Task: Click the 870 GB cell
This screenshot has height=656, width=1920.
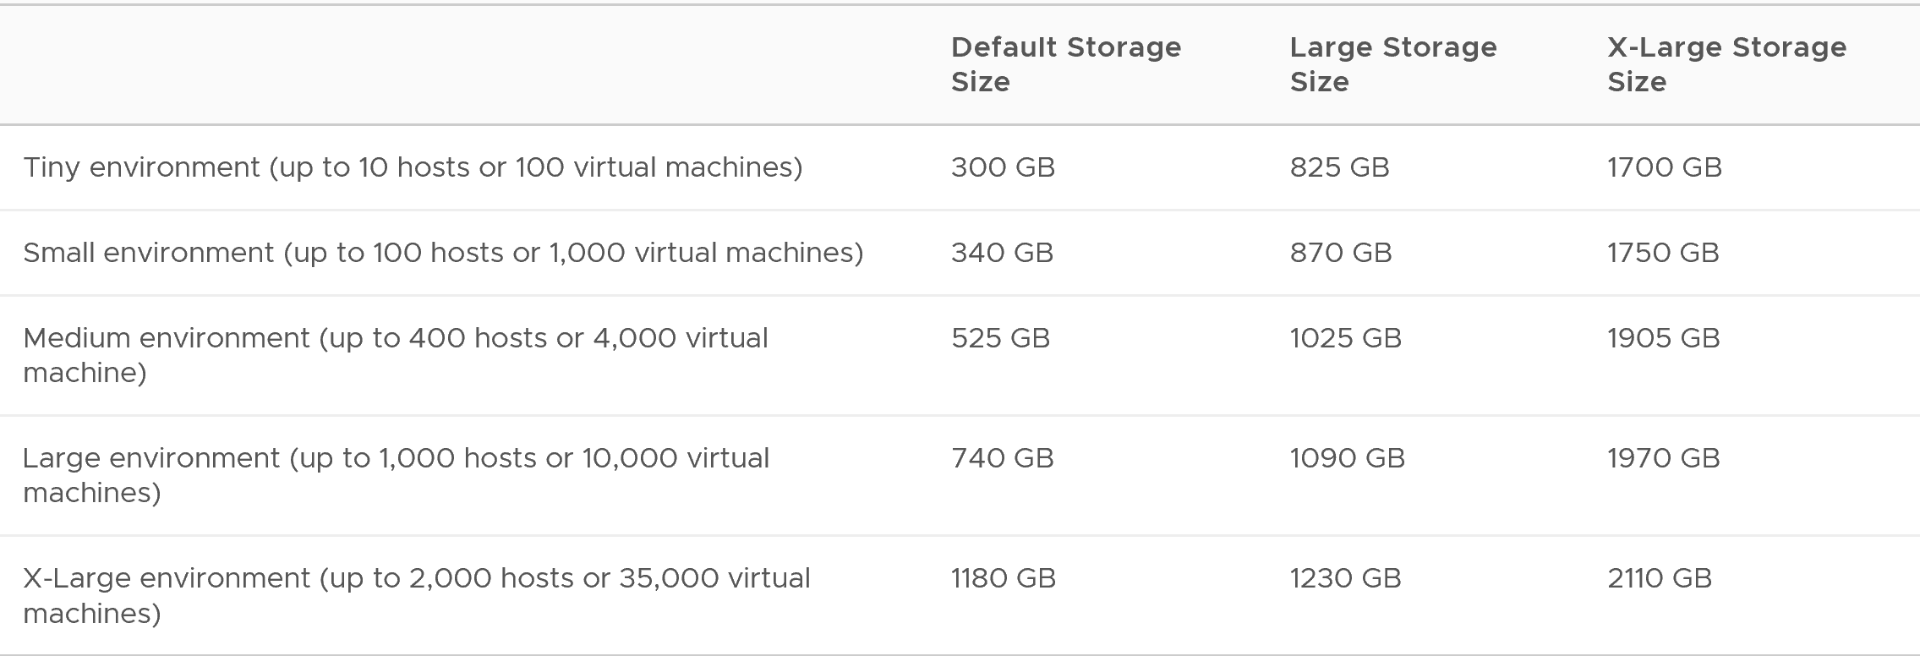Action: point(1340,252)
